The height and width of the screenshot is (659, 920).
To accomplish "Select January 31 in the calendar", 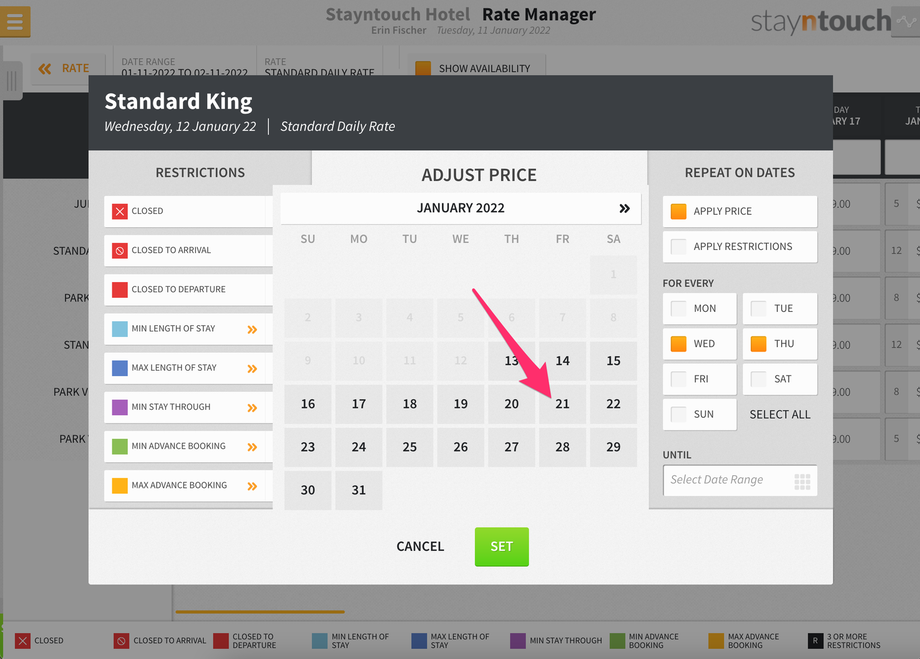I will click(358, 491).
